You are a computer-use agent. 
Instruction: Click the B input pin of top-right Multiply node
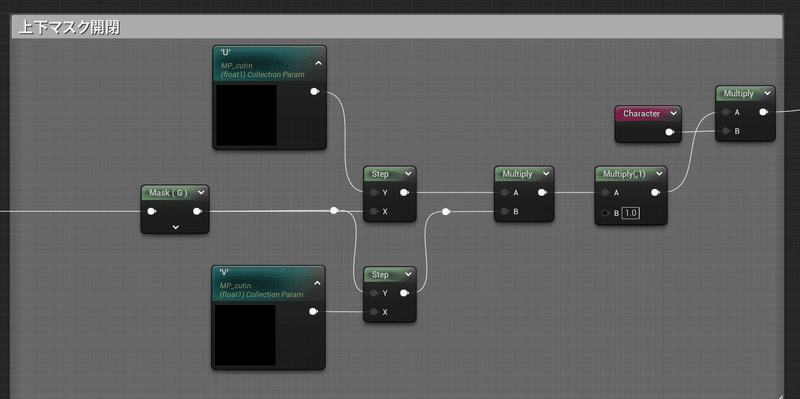click(726, 131)
